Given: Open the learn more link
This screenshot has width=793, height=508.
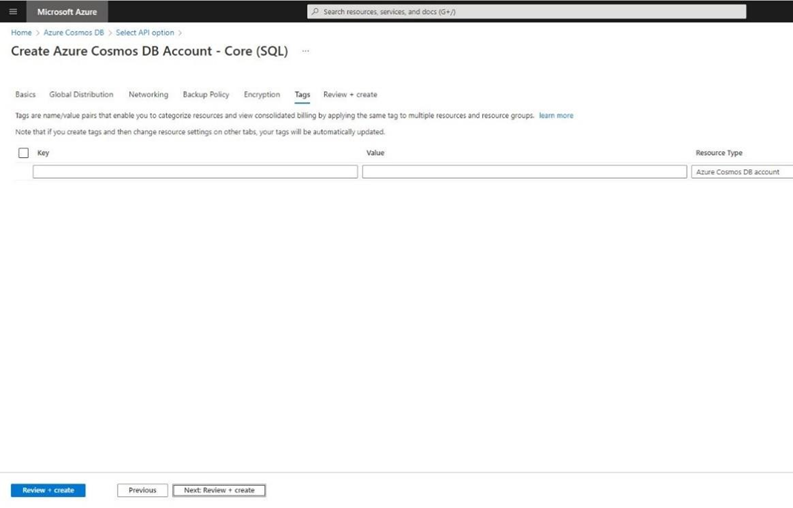Looking at the screenshot, I should [x=556, y=116].
